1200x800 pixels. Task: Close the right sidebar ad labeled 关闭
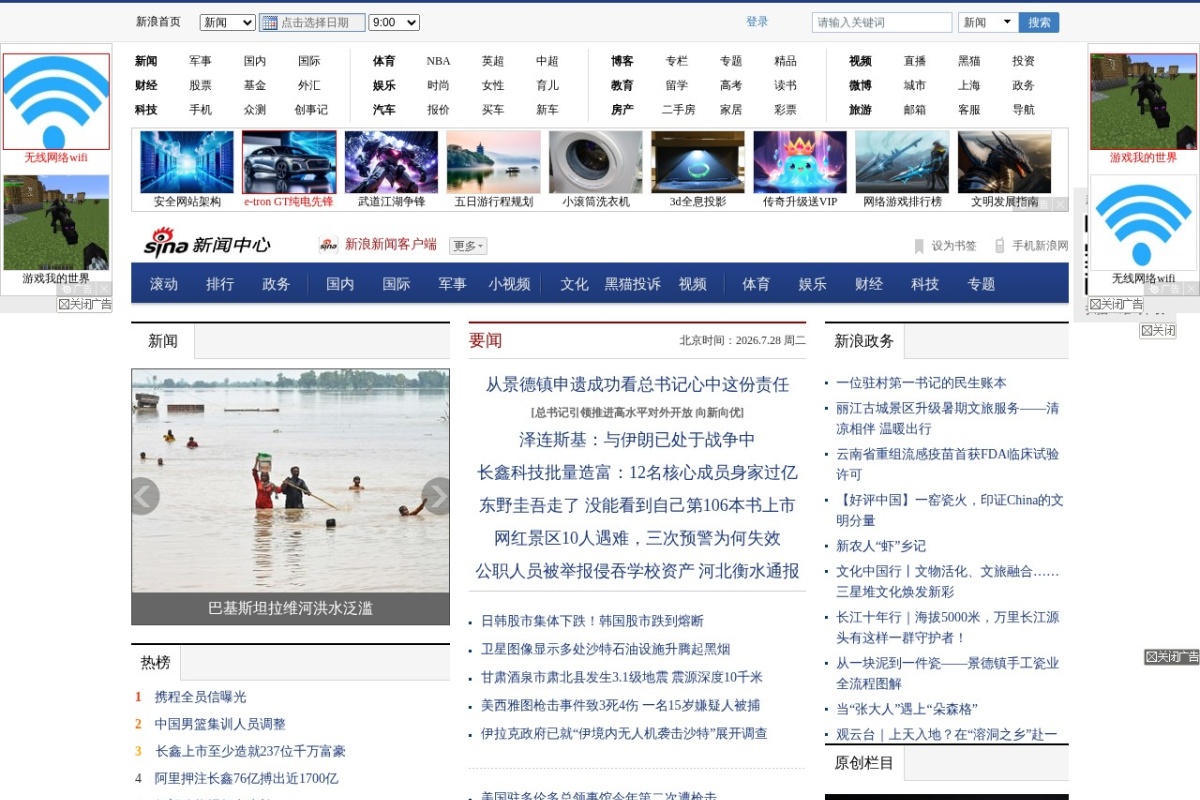pos(1157,330)
